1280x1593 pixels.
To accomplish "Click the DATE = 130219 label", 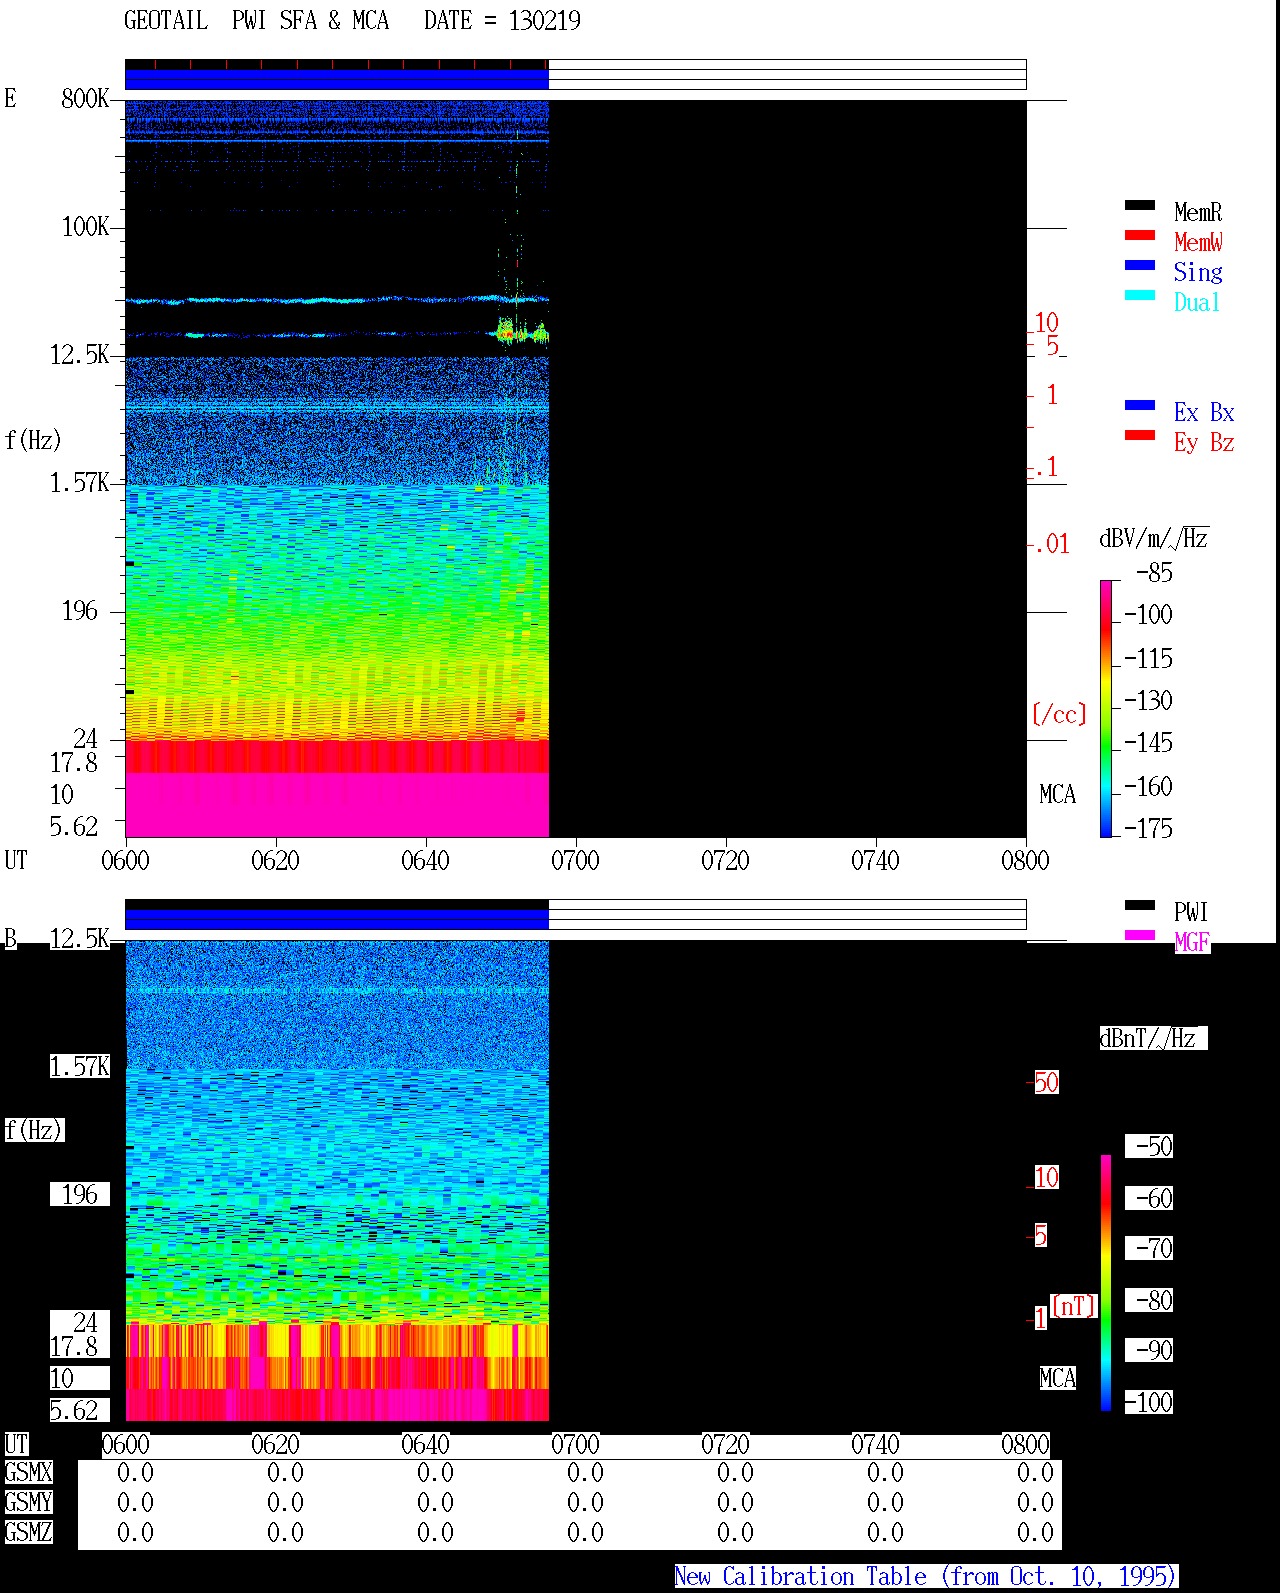I will click(x=502, y=21).
